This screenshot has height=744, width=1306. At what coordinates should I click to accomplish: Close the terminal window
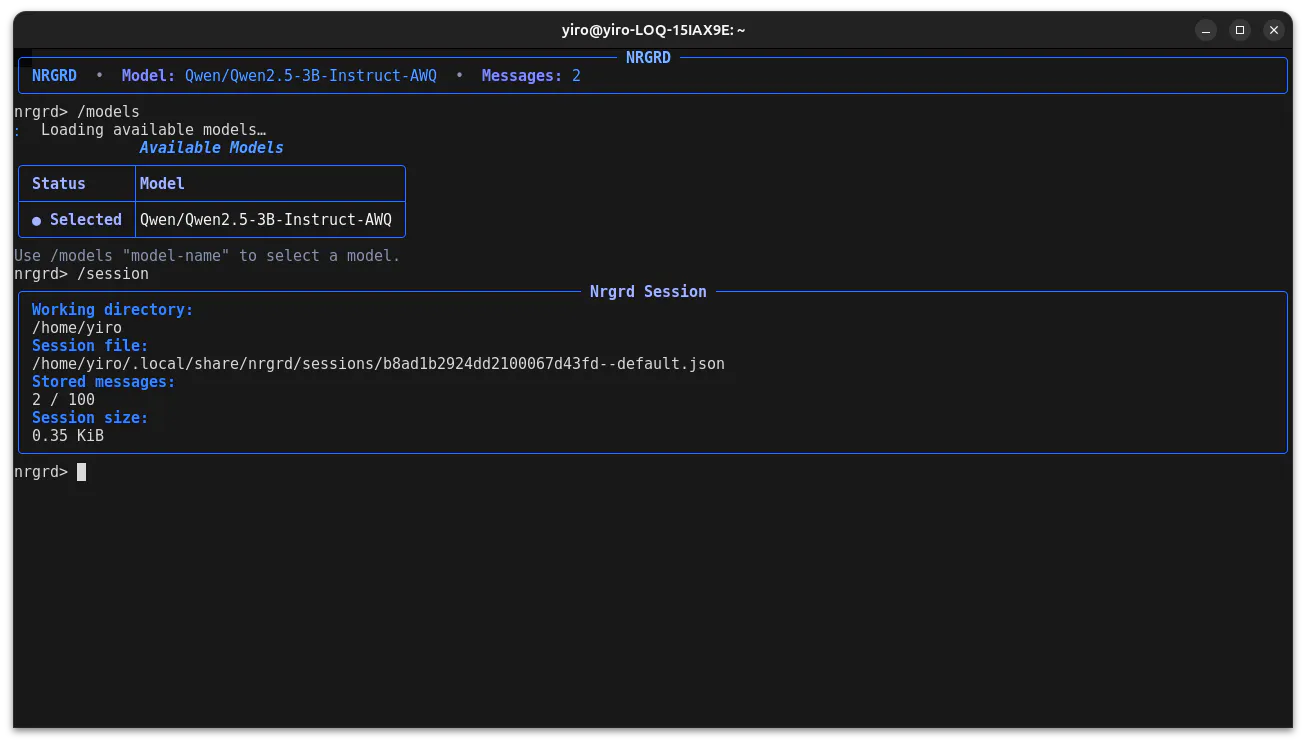(x=1273, y=30)
